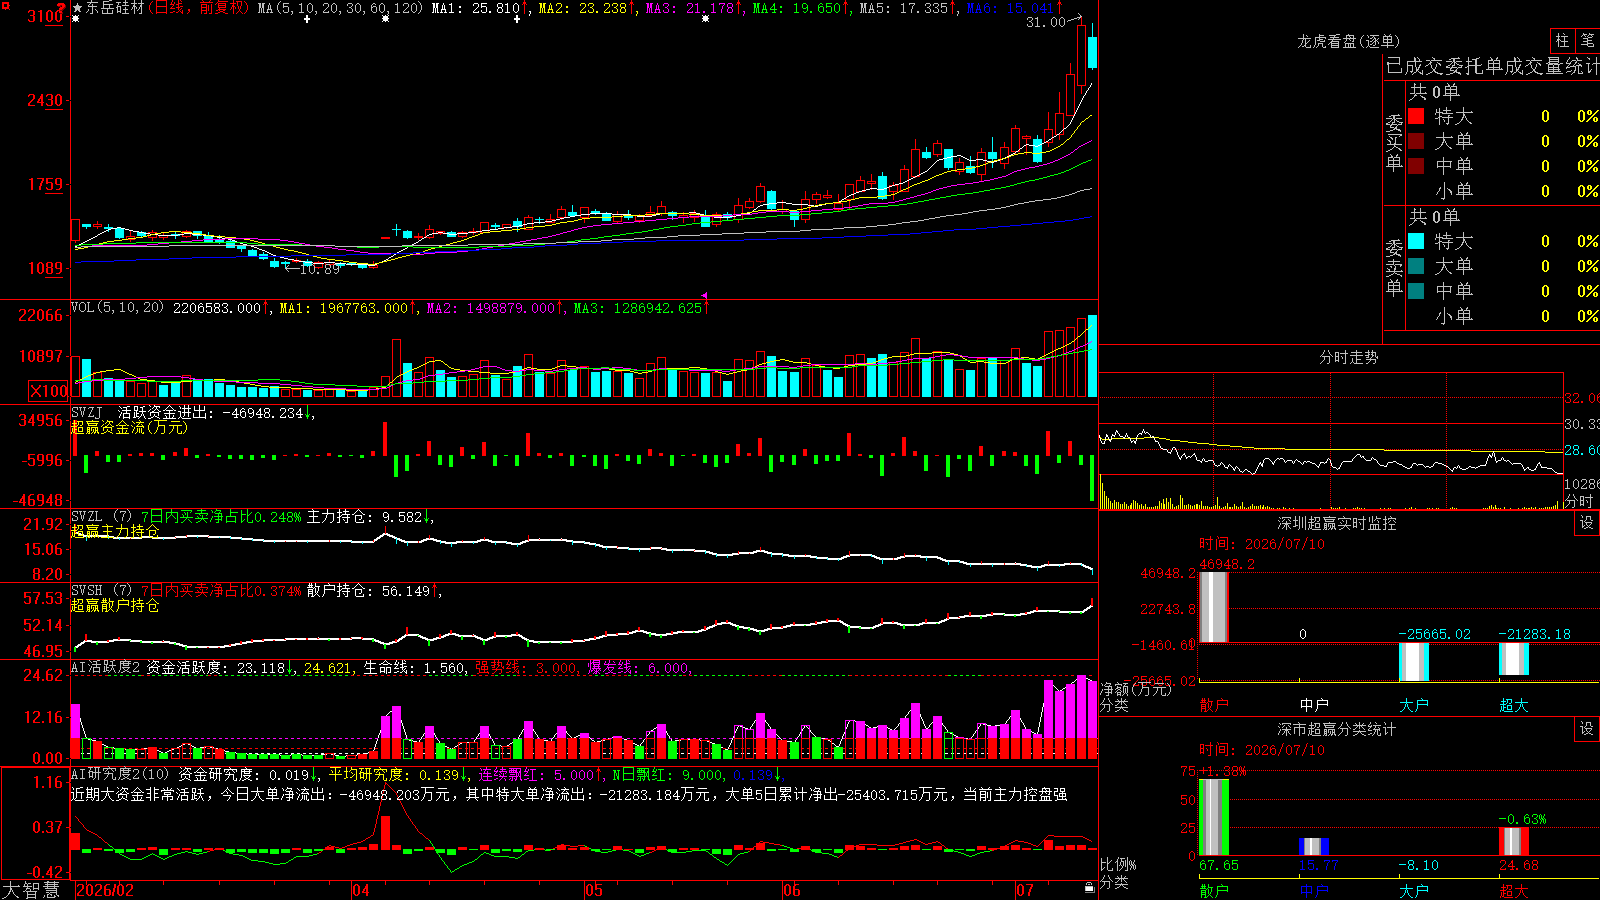The height and width of the screenshot is (900, 1600).
Task: Click 大户 category in 深圳超赢实时监控
Action: tap(1414, 705)
